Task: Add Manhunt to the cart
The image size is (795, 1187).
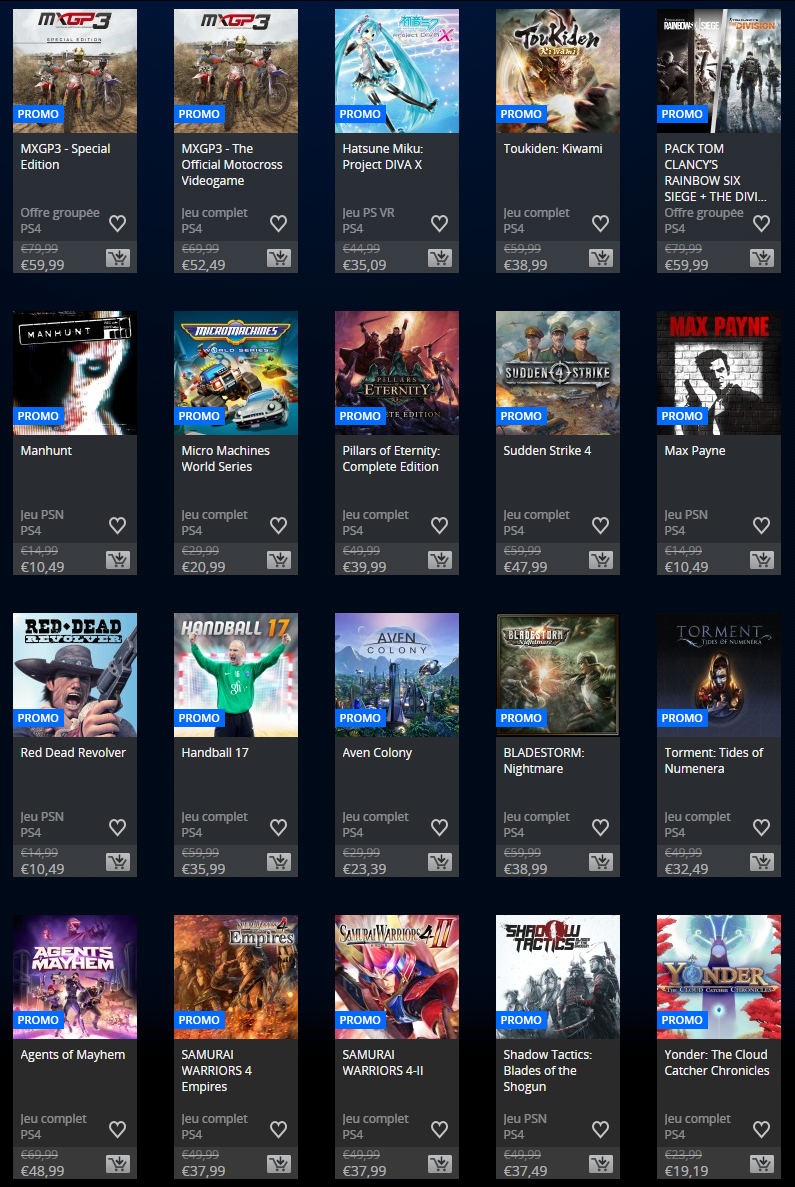Action: 117,560
